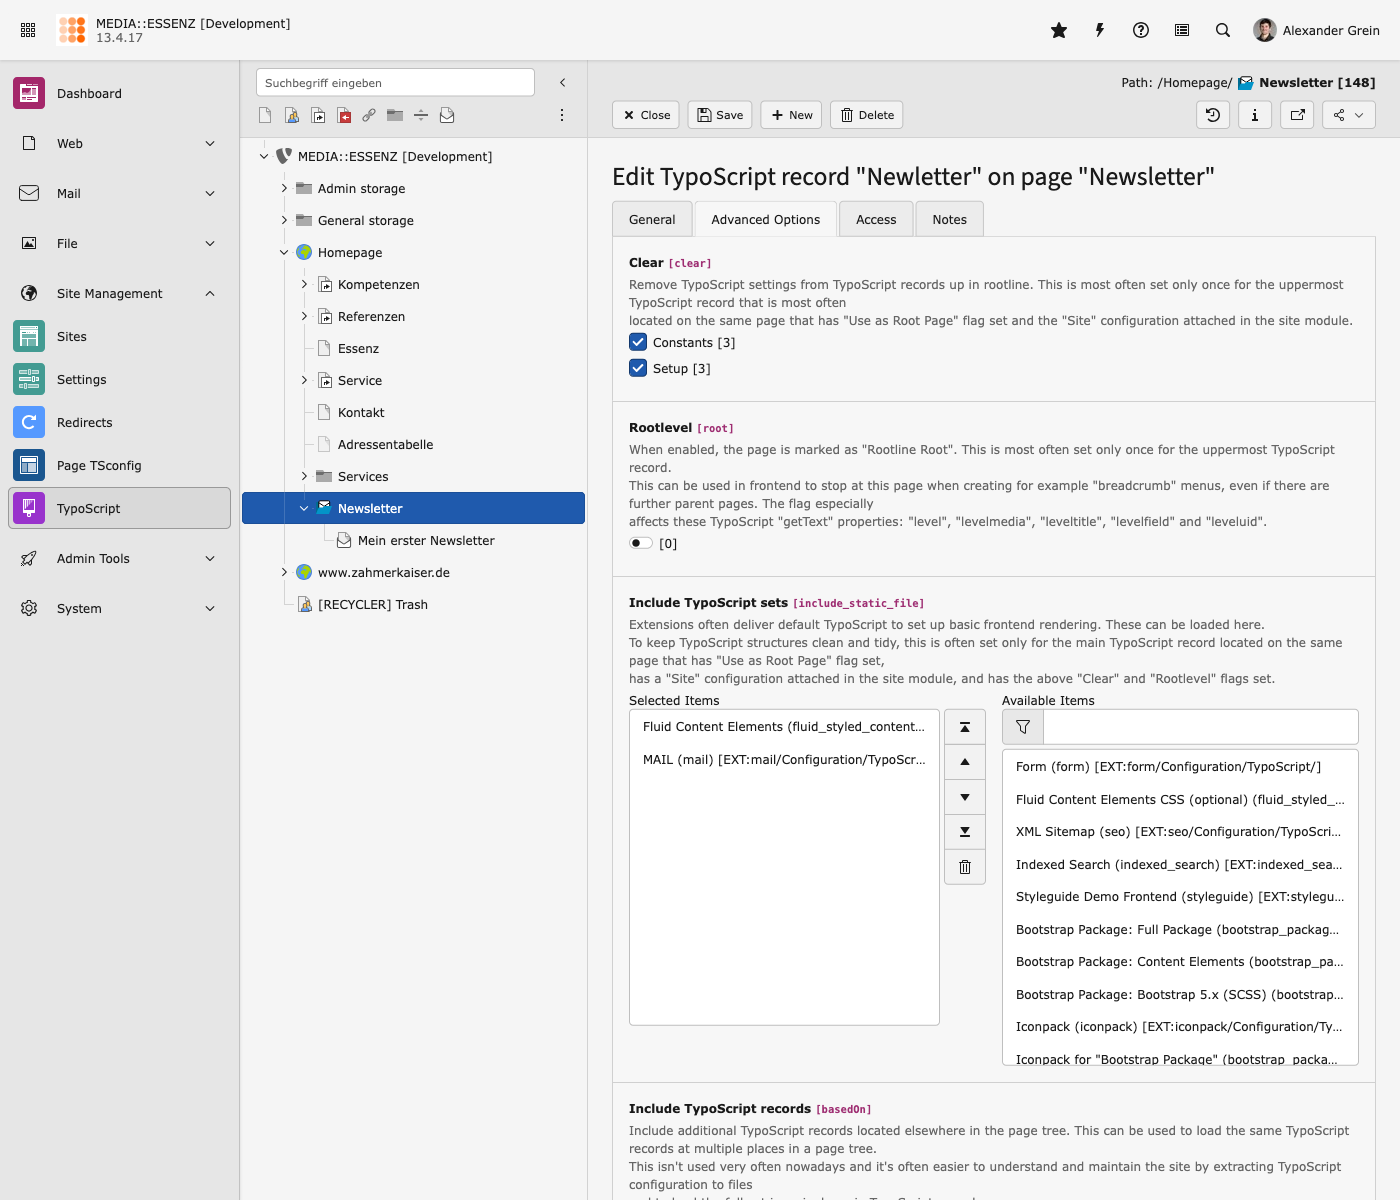This screenshot has height=1200, width=1400.
Task: Click the page tree search field
Action: [x=395, y=83]
